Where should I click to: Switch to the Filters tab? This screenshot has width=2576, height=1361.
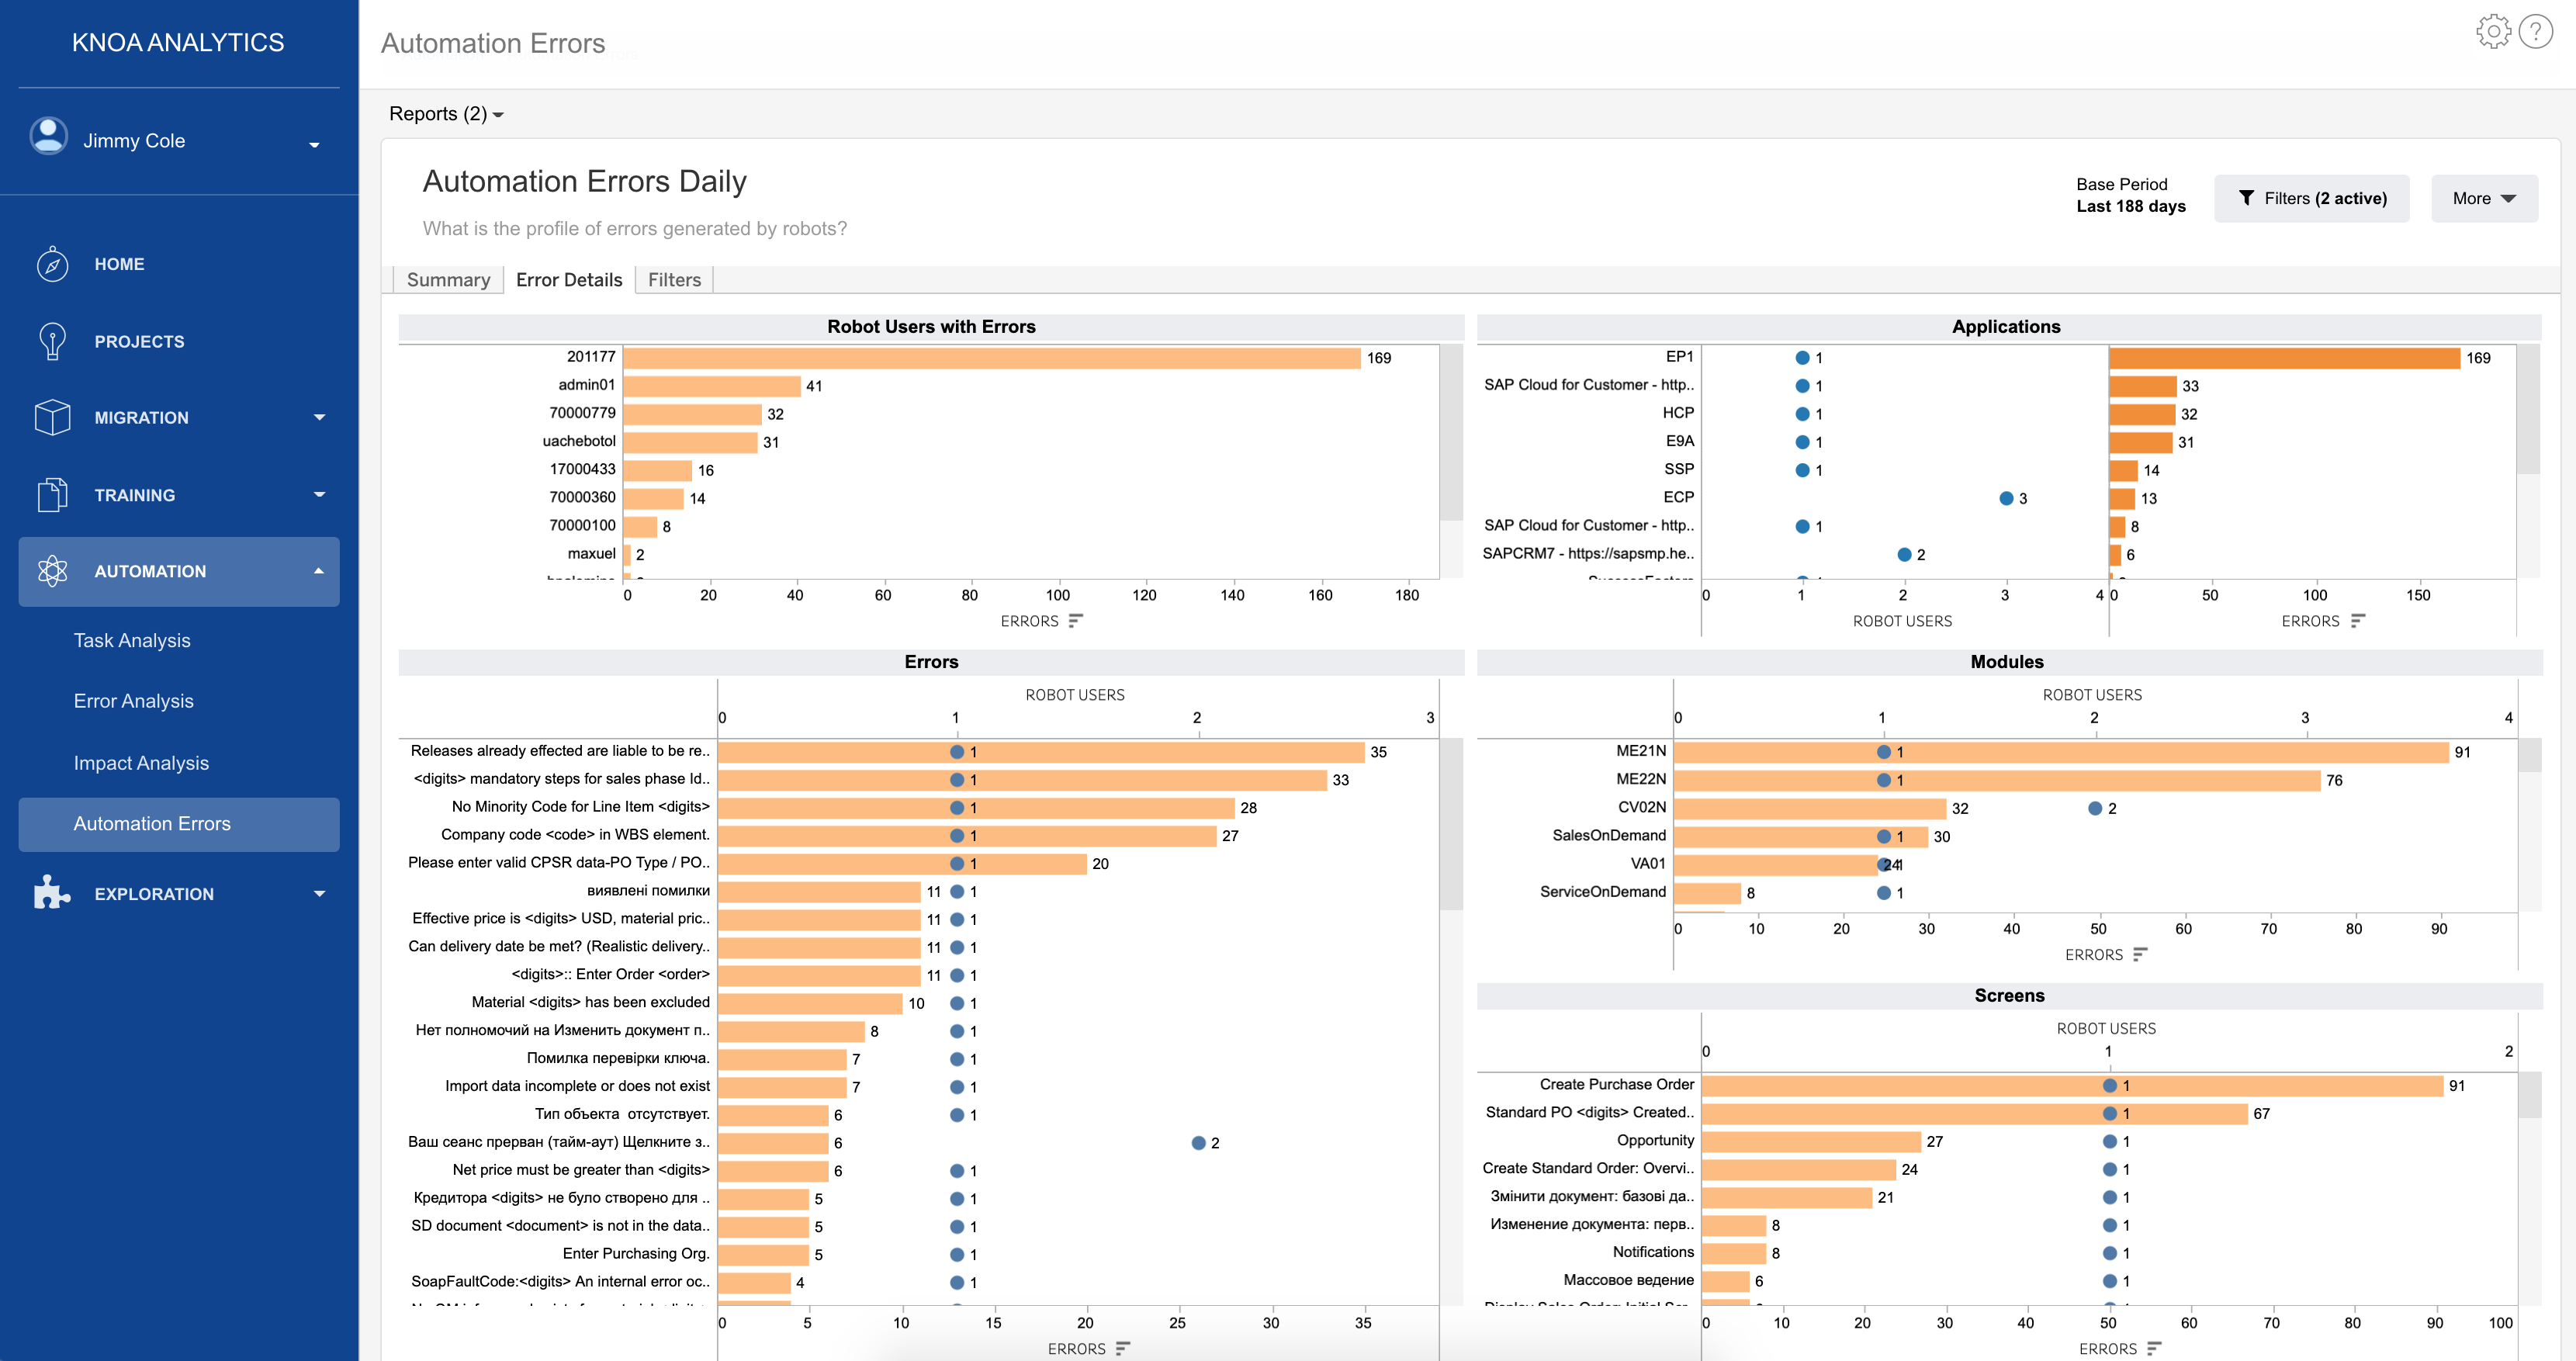pyautogui.click(x=674, y=280)
